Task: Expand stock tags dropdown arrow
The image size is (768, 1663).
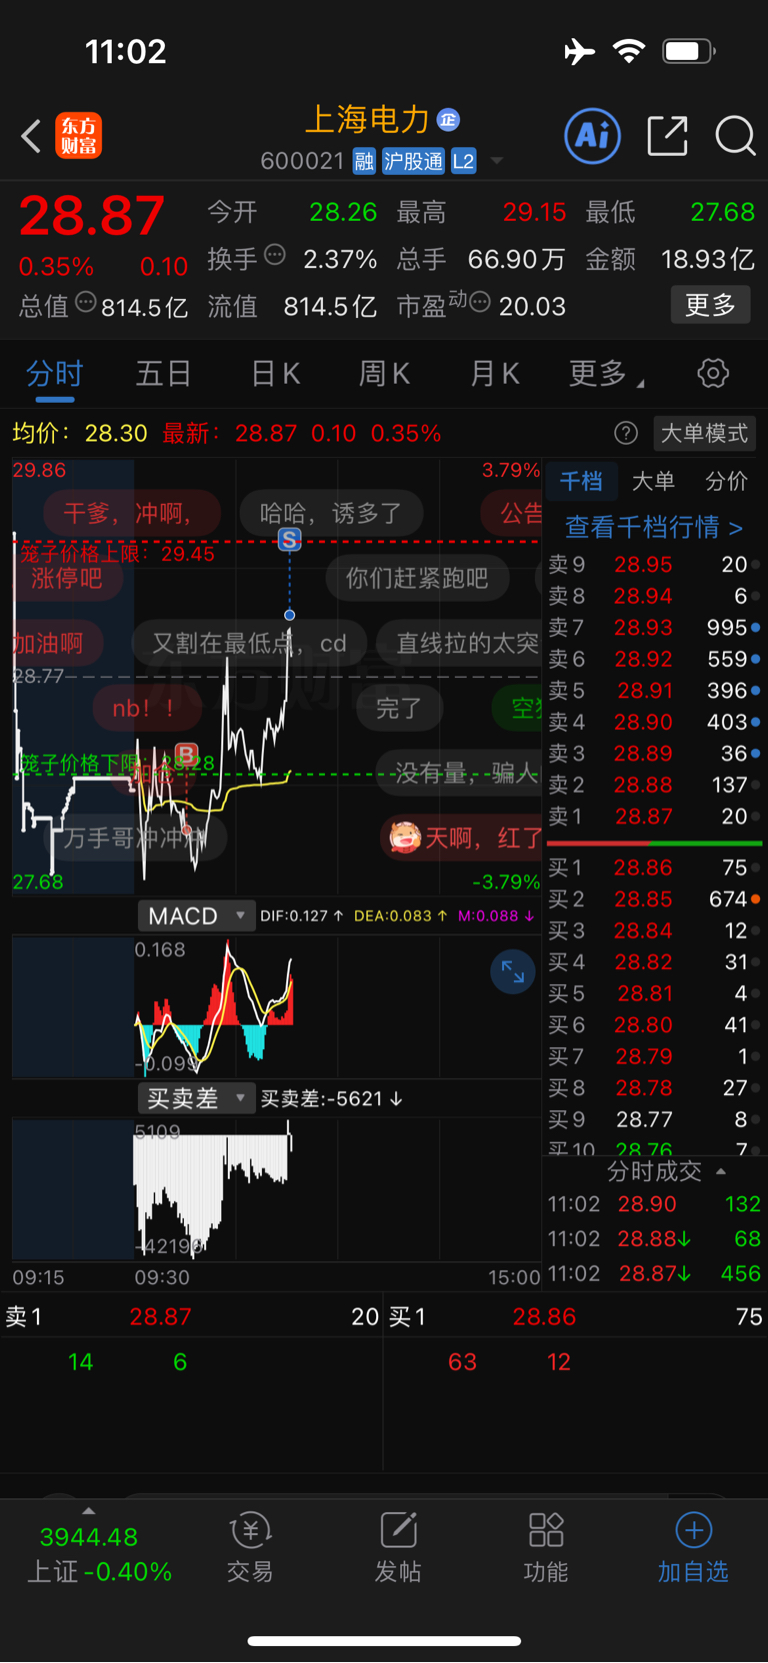Action: pos(496,161)
